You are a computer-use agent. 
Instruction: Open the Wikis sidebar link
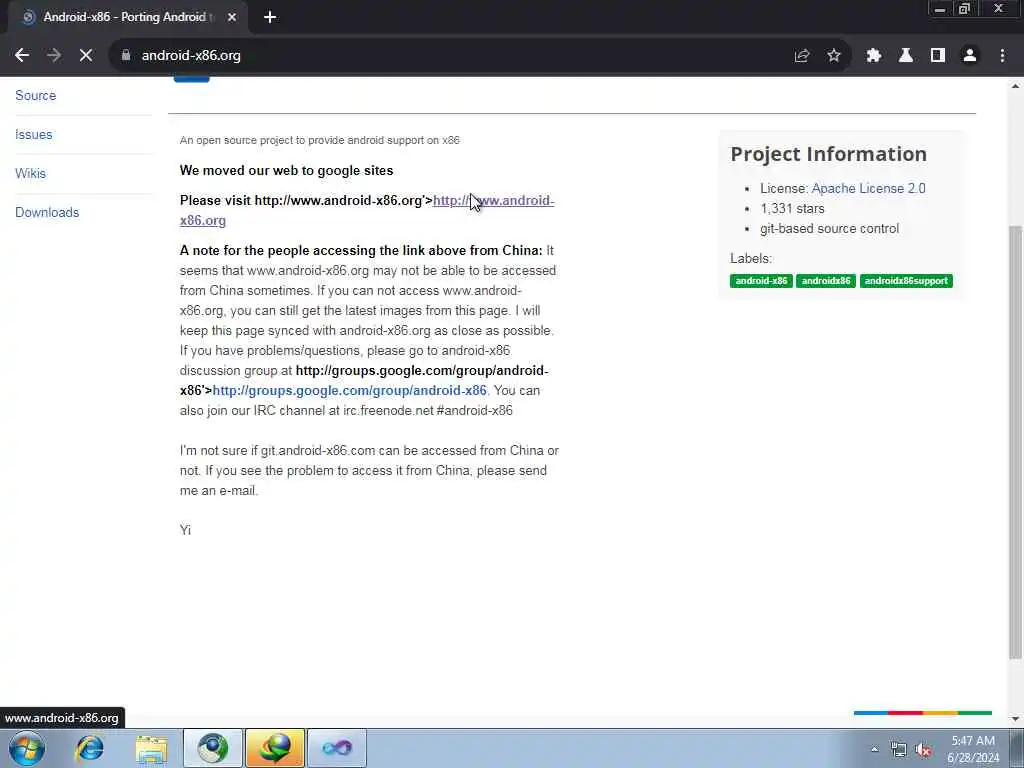click(31, 174)
